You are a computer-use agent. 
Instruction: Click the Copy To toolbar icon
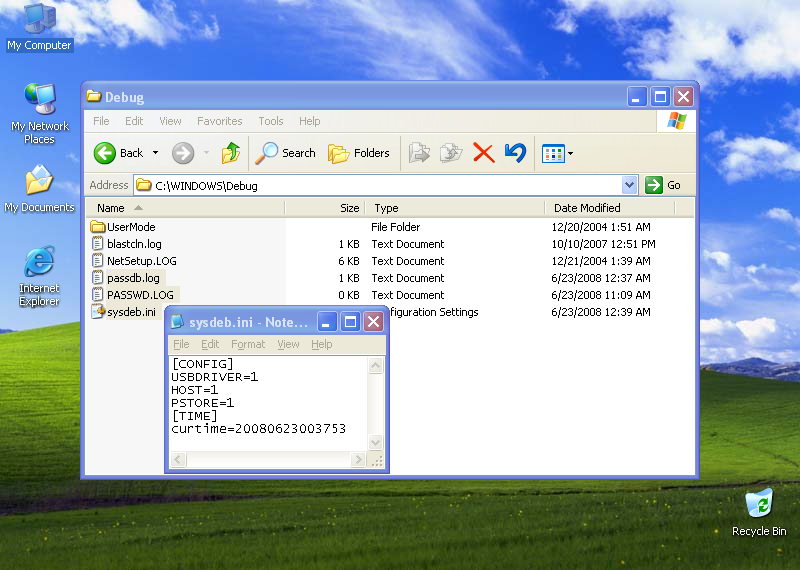pyautogui.click(x=451, y=153)
